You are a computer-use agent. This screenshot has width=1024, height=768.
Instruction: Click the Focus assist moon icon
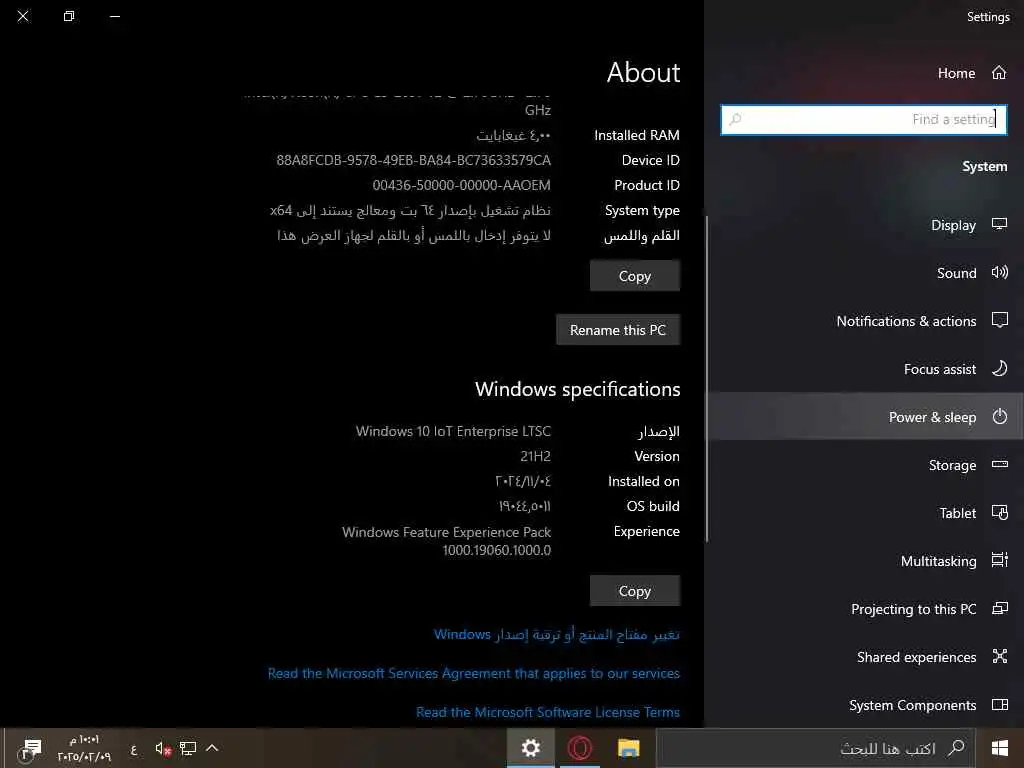[x=999, y=368]
